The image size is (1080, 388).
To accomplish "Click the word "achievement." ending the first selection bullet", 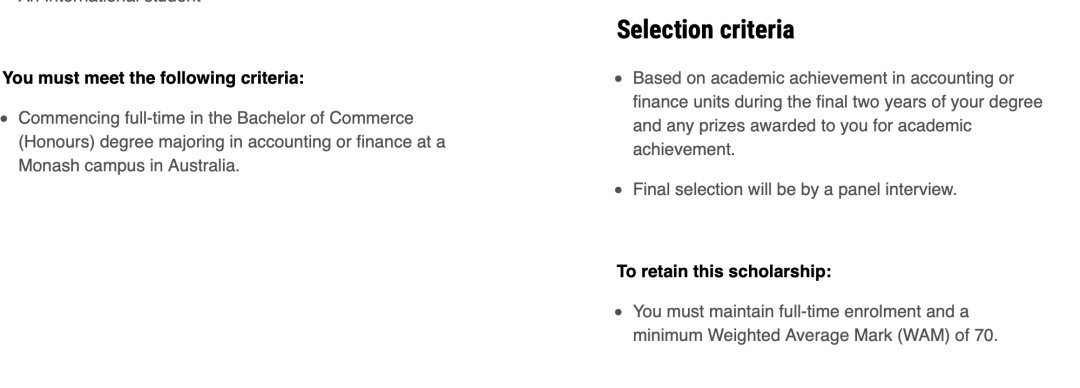I will tap(684, 150).
